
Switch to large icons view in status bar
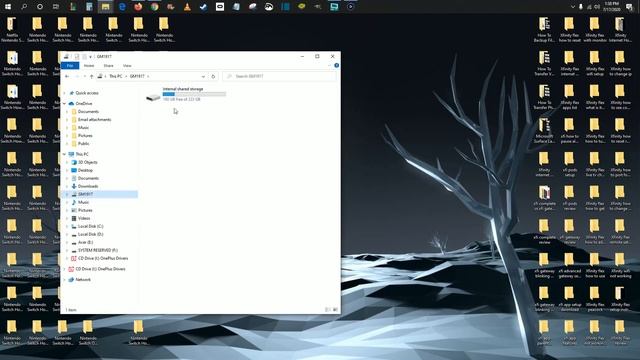click(335, 310)
